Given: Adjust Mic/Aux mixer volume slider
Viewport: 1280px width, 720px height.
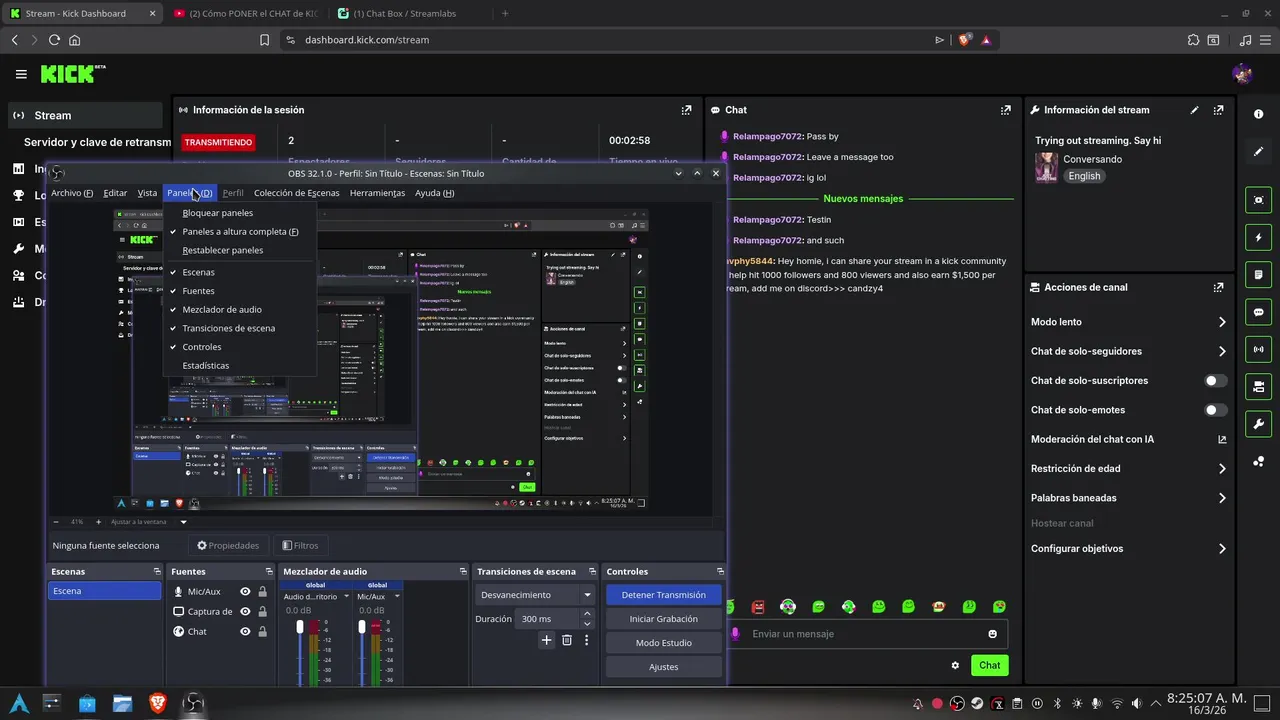Looking at the screenshot, I should [362, 628].
